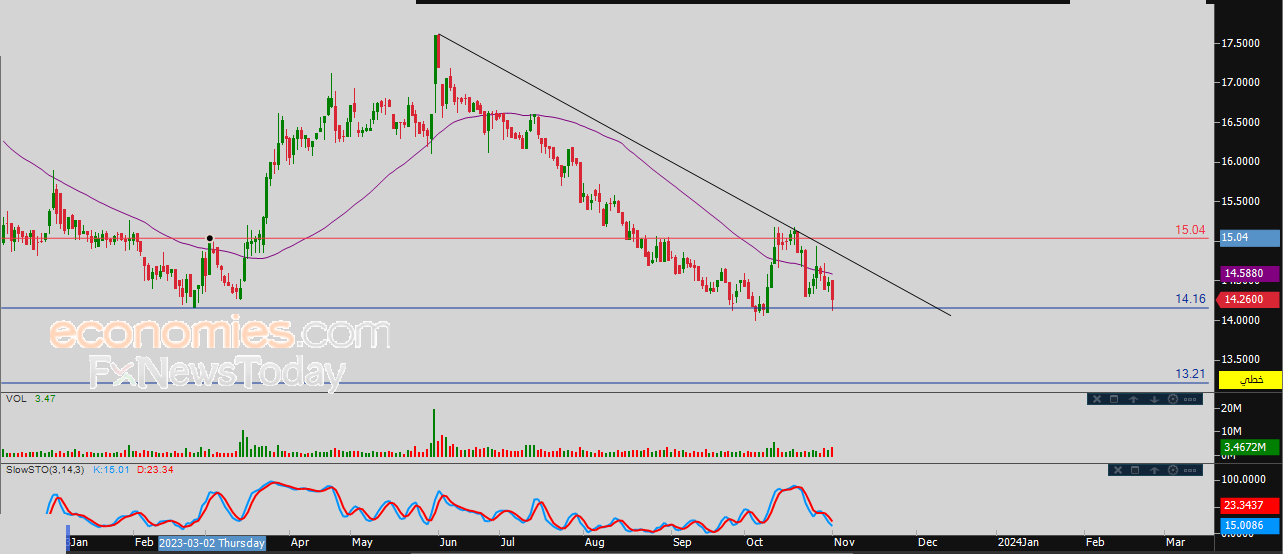This screenshot has width=1283, height=554.
Task: Click the 100.0000 stochastic axis label
Action: coord(1244,479)
